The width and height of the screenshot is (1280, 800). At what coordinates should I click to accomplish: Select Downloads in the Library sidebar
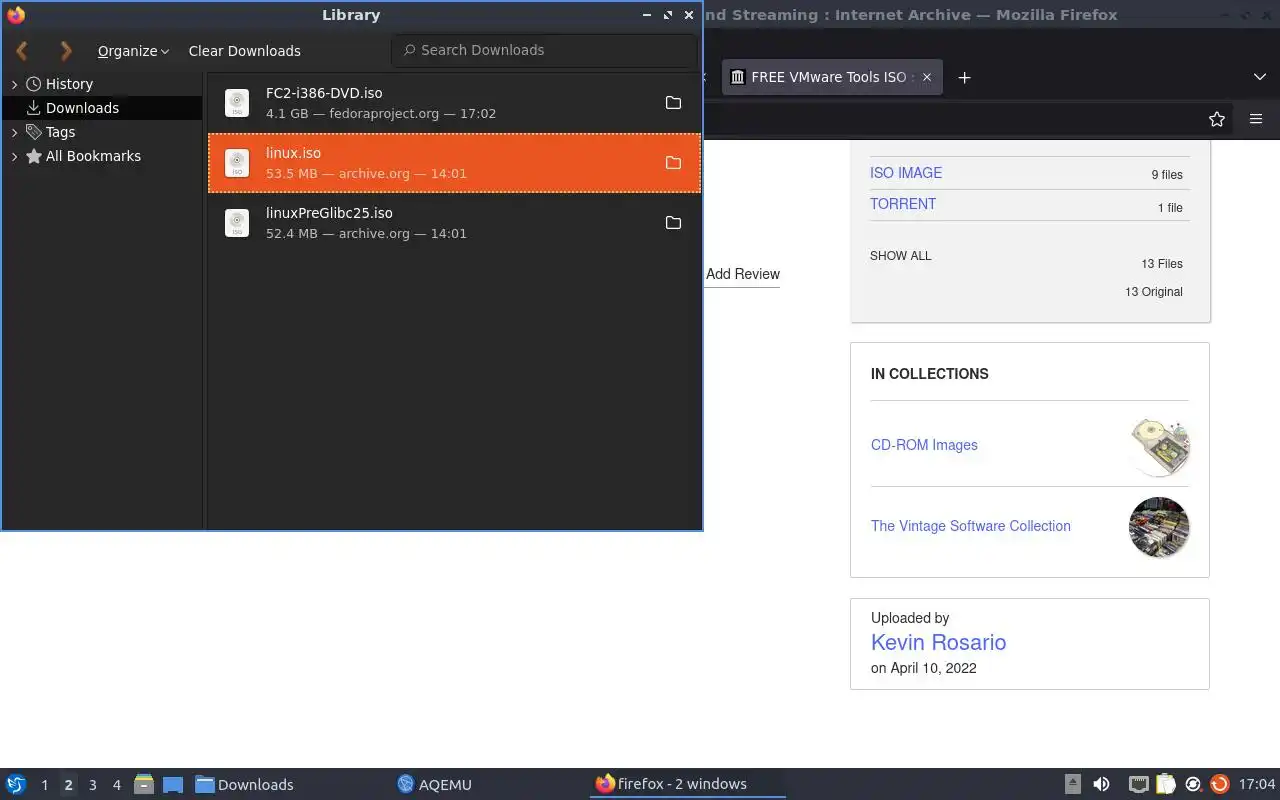coord(82,108)
